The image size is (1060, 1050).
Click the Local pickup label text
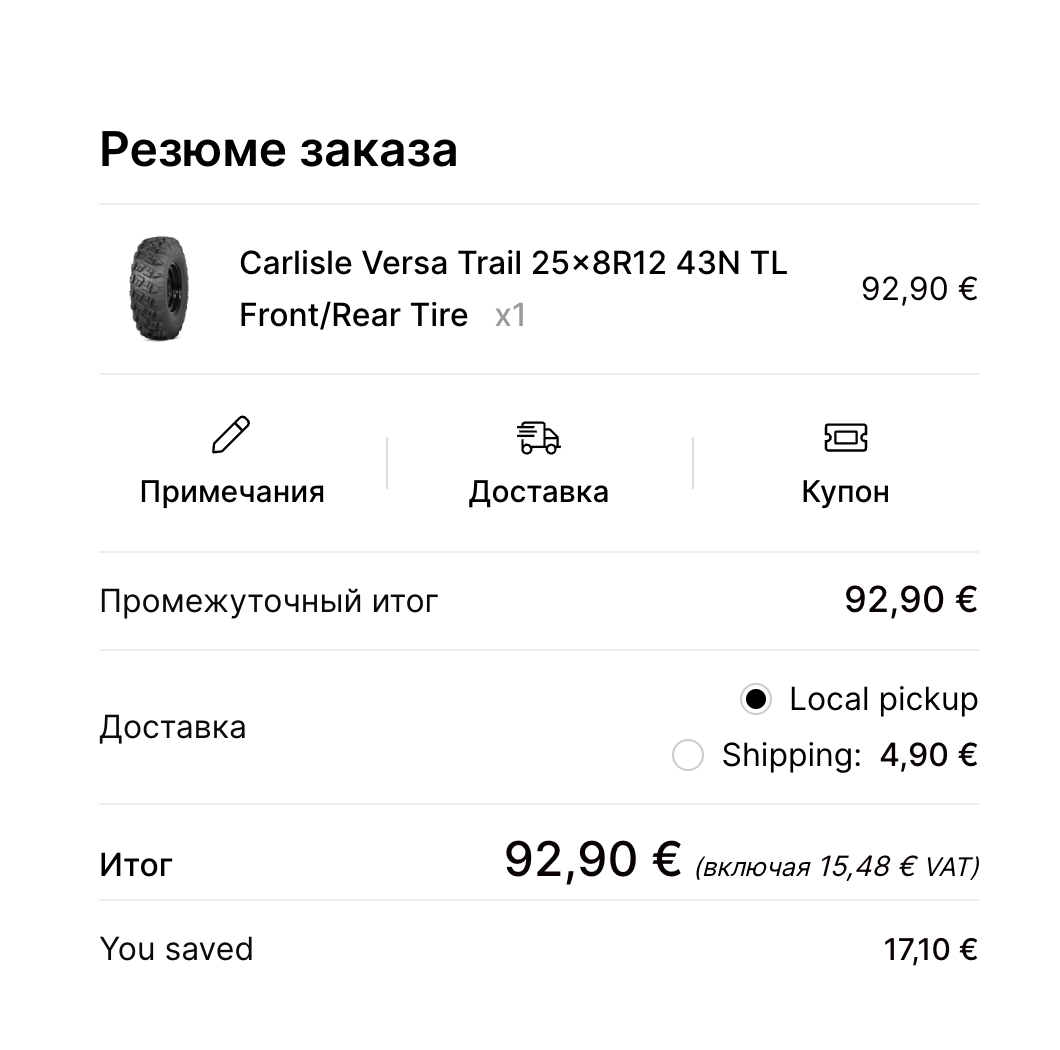884,699
